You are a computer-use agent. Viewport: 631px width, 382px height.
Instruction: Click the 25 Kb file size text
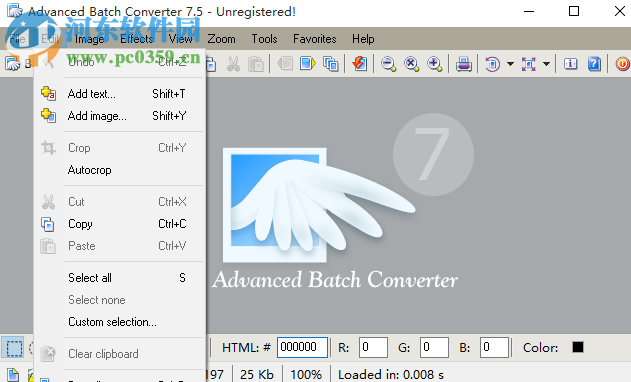257,375
